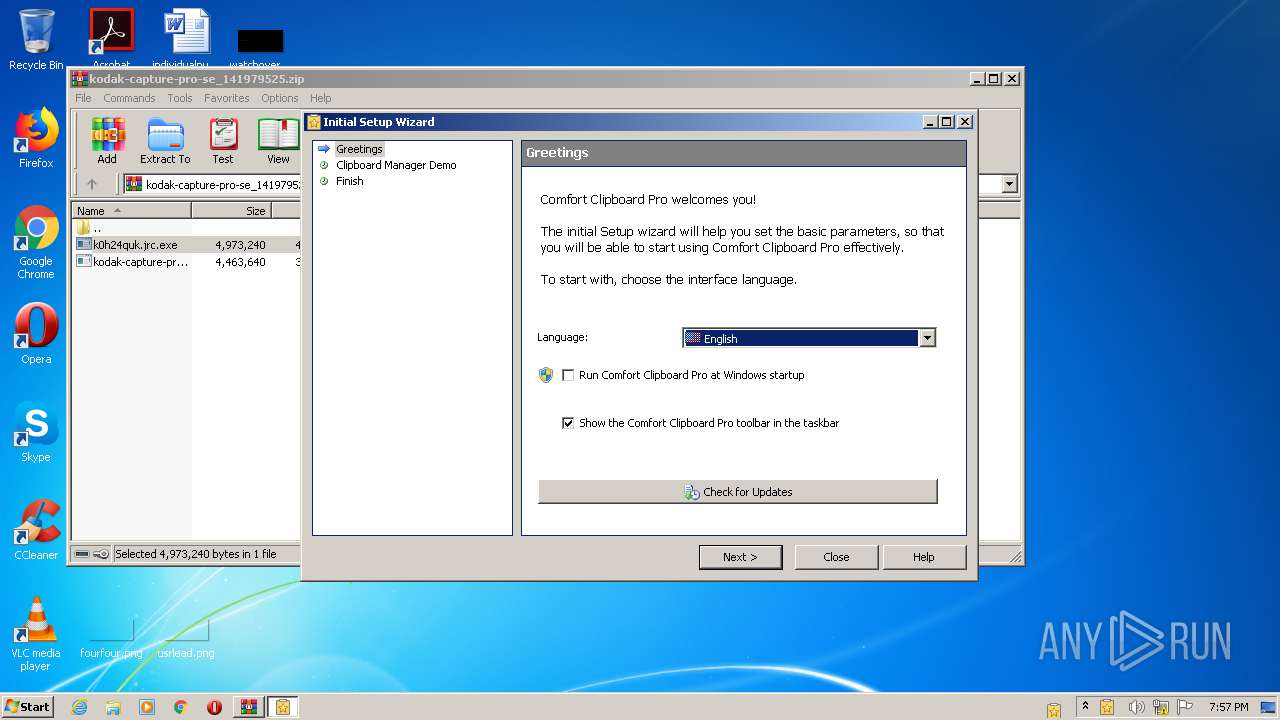Launch Firefox from the desktop
The image size is (1280, 720).
coord(36,138)
